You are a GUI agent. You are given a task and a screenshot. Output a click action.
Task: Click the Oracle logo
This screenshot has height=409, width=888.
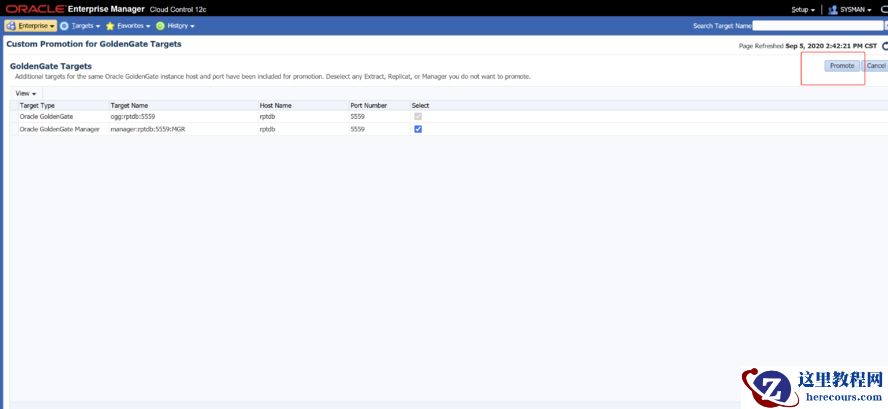[x=35, y=9]
